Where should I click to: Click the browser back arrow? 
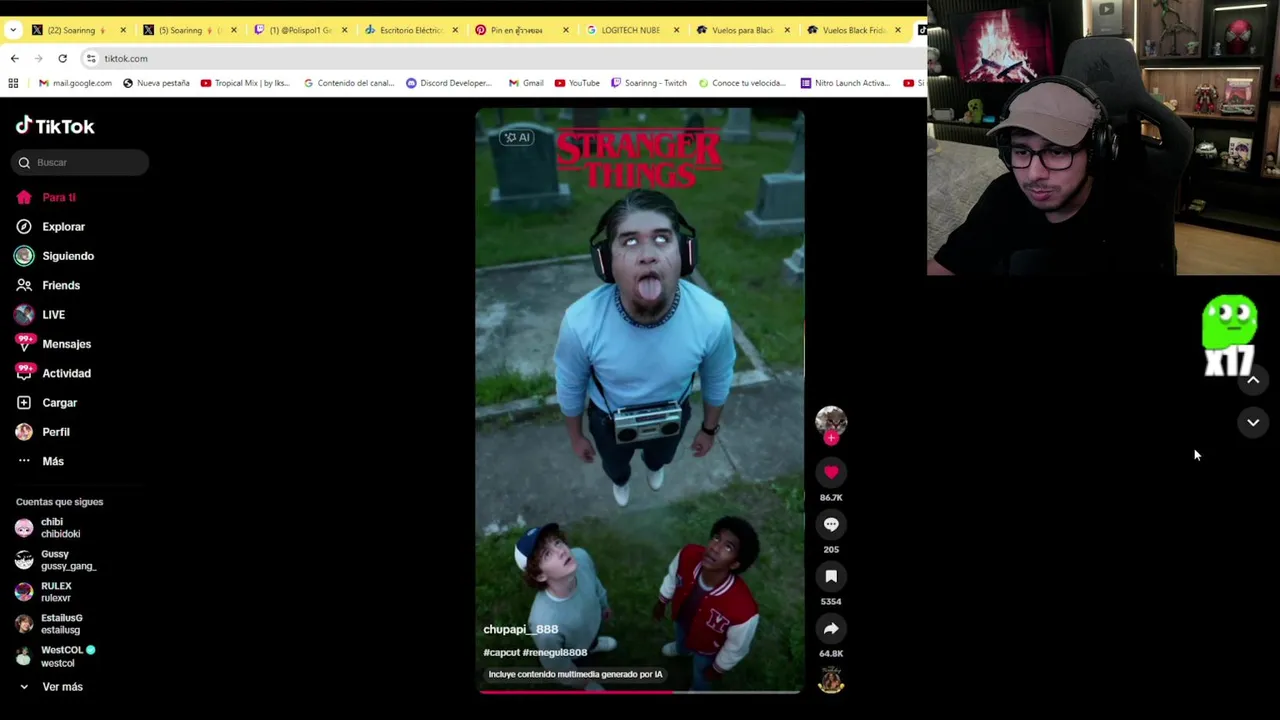click(x=14, y=58)
